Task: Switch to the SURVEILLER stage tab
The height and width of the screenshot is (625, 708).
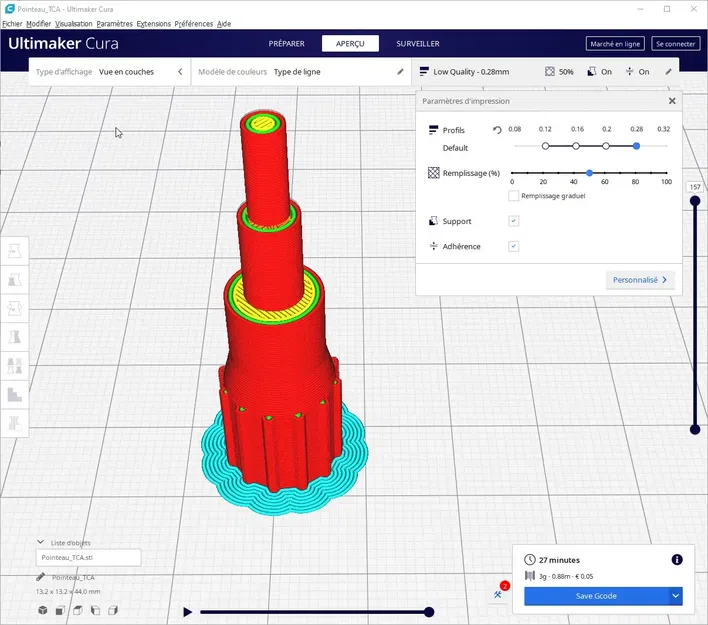Action: (418, 44)
